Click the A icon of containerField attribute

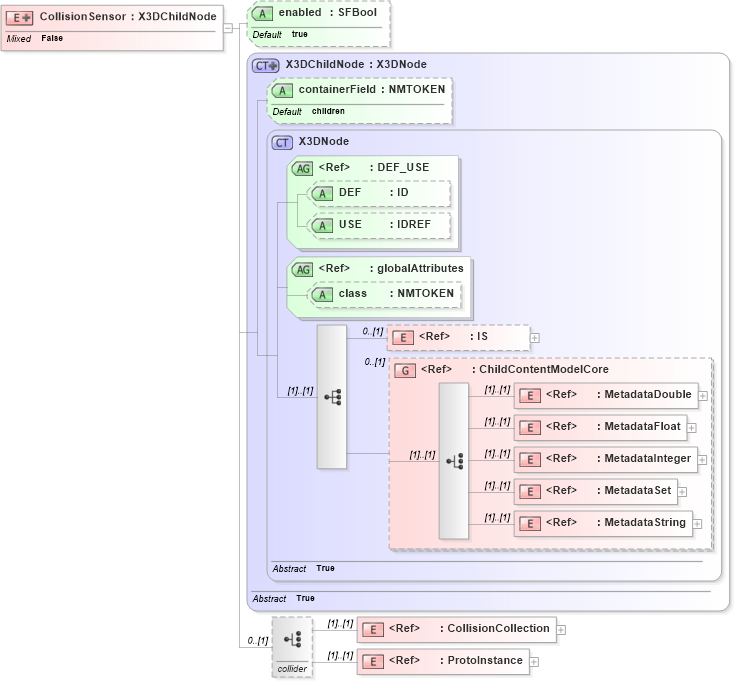(282, 91)
